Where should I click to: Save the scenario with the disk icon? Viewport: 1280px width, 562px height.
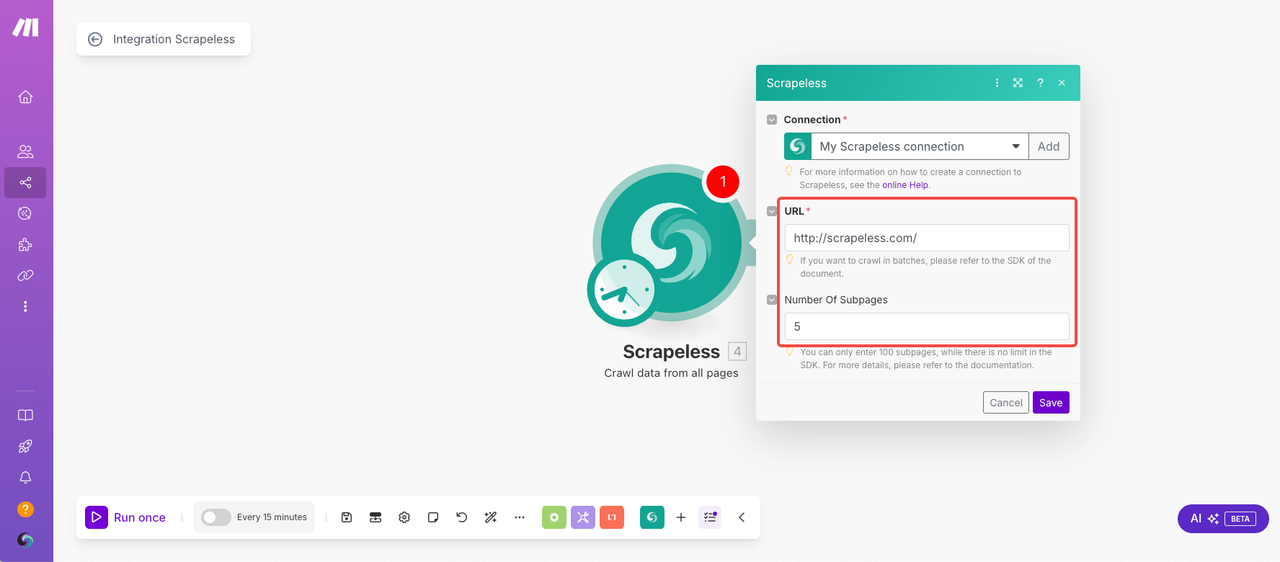[x=346, y=517]
